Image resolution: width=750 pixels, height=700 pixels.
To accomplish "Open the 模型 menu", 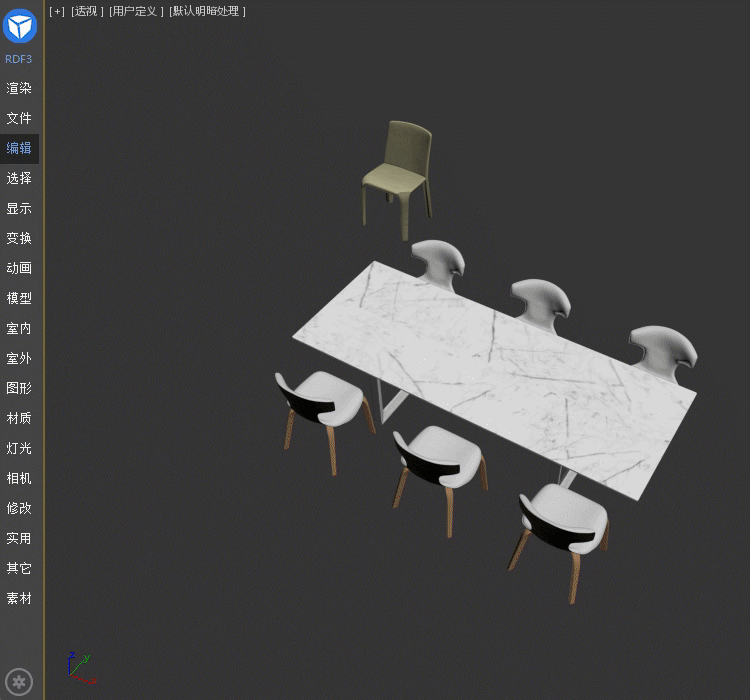I will (19, 299).
